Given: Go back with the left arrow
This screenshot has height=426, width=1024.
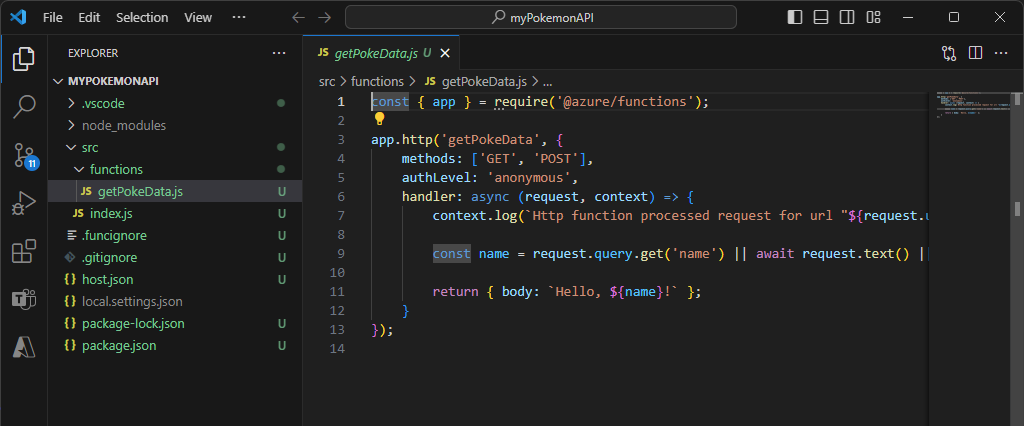Looking at the screenshot, I should pos(298,18).
